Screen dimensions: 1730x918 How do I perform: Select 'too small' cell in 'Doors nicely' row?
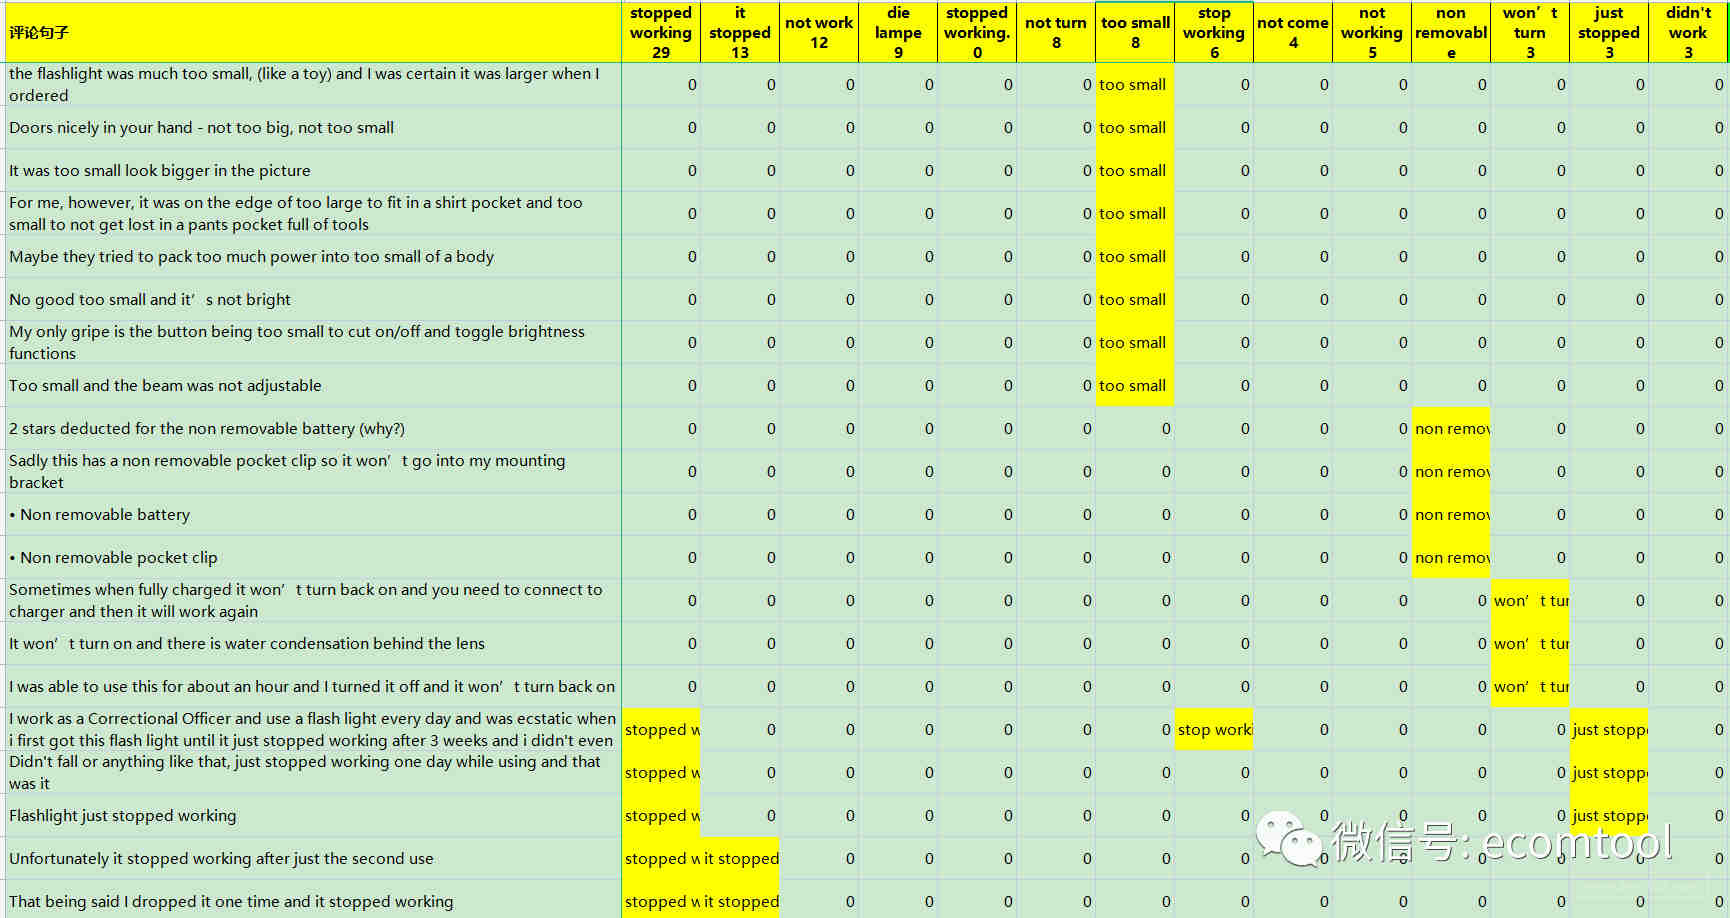[x=1135, y=127]
